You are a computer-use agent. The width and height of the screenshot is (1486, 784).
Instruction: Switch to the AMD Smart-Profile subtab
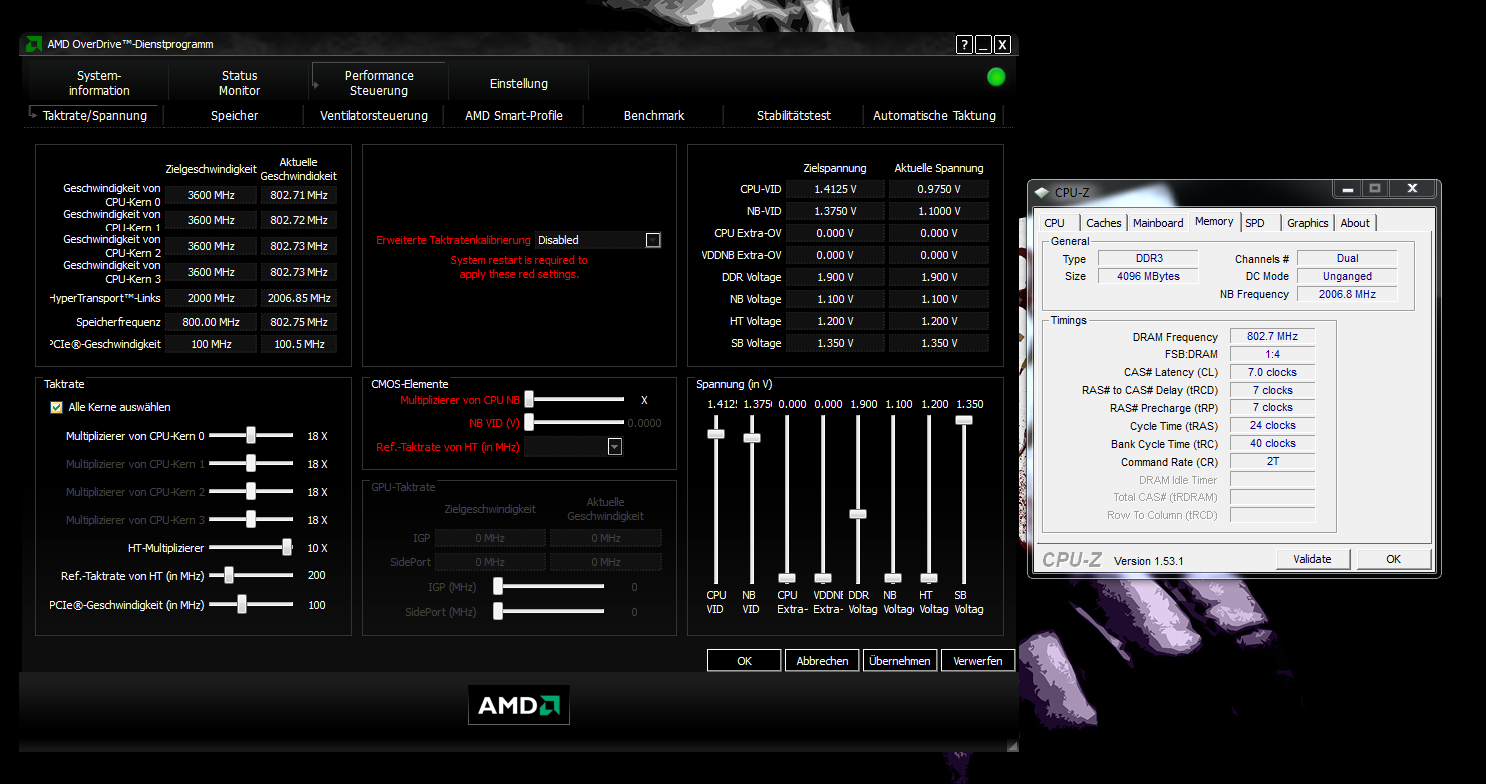point(514,115)
